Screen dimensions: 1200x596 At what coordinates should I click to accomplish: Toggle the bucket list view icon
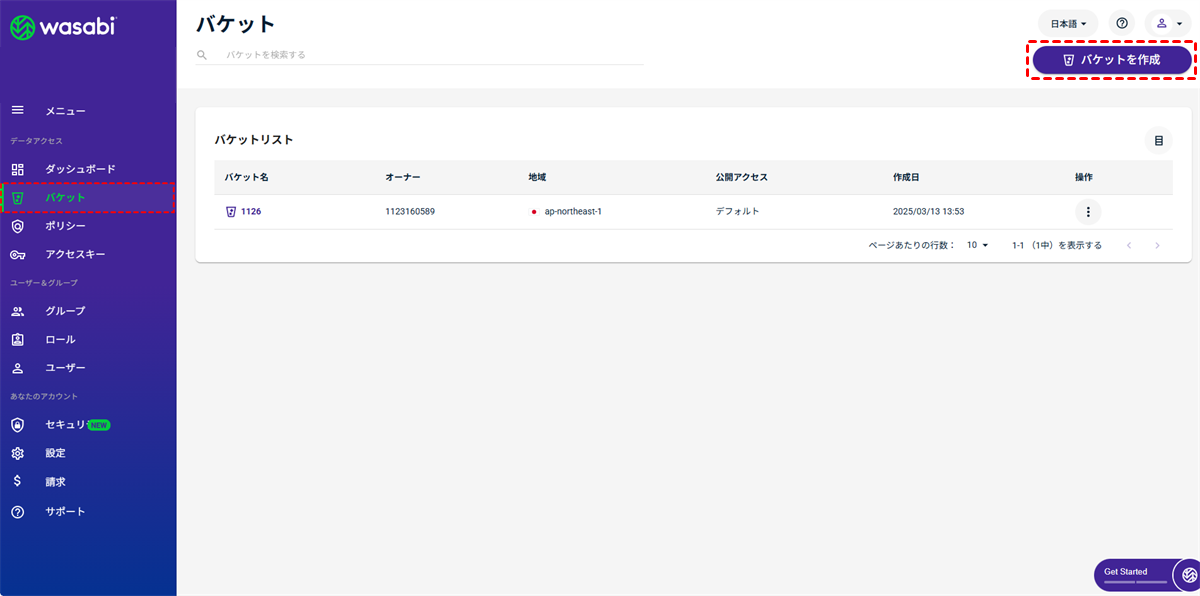[1159, 141]
